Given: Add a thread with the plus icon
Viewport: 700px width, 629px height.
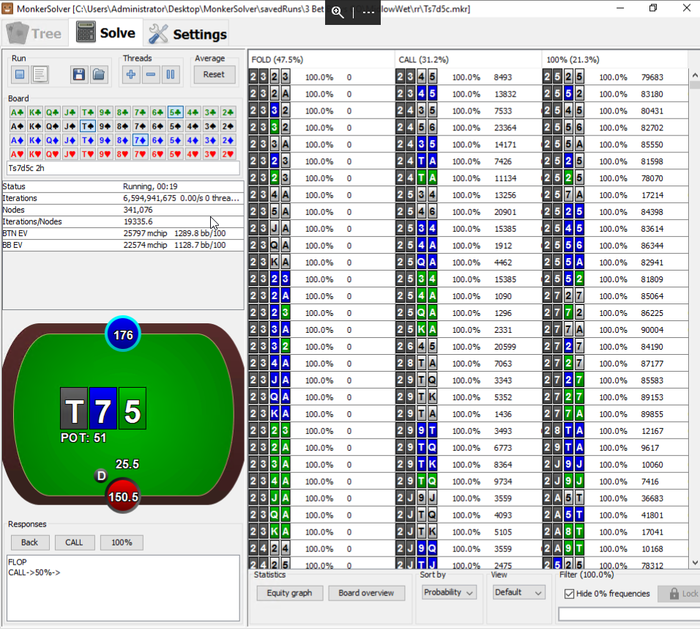Looking at the screenshot, I should [131, 75].
